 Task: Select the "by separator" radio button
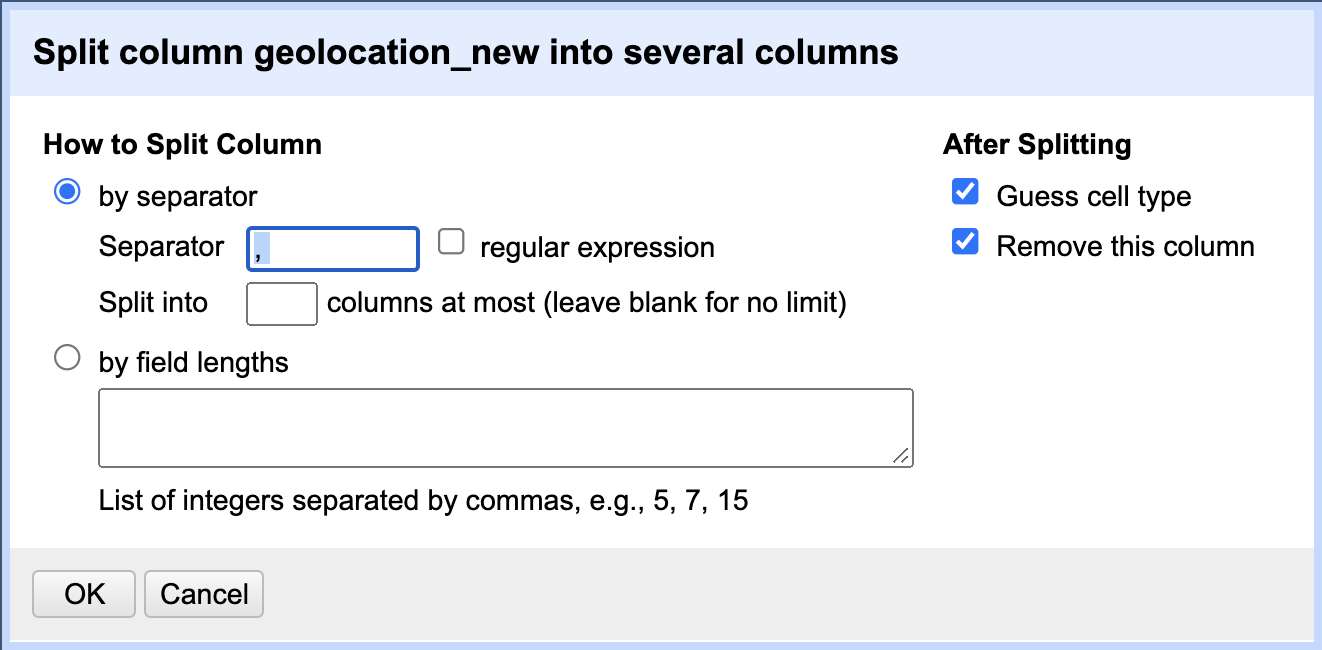coord(67,192)
